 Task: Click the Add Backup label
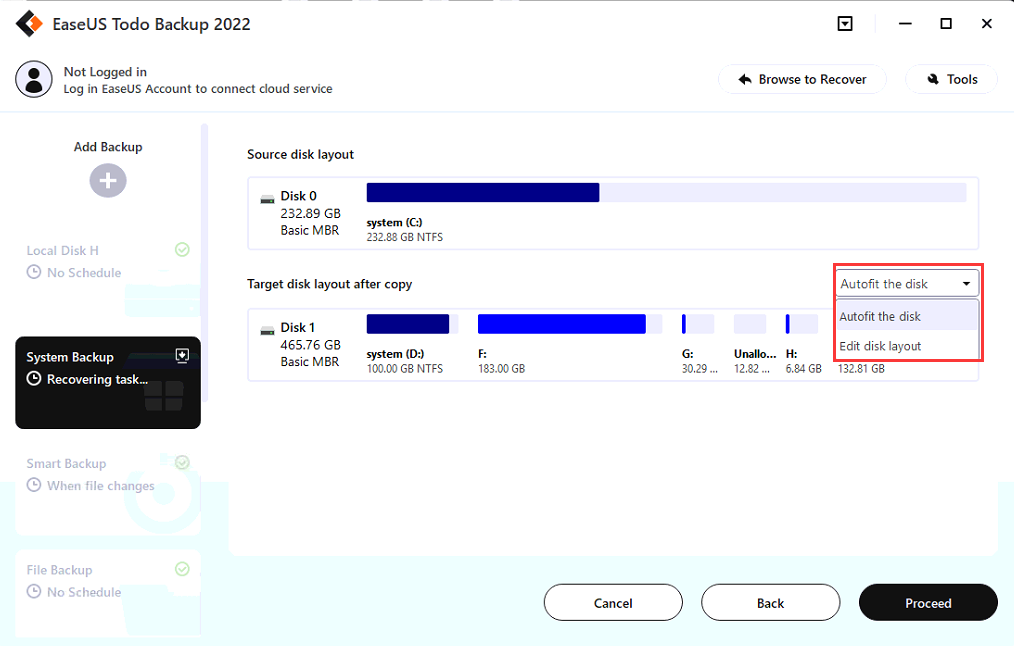108,147
